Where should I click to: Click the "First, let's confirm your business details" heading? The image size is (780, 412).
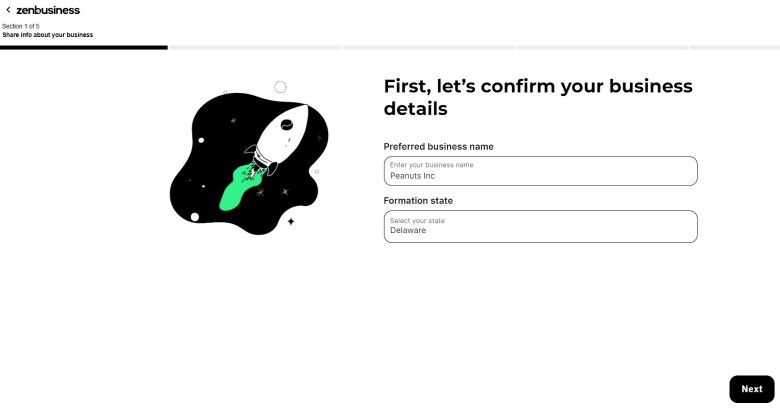pos(538,97)
